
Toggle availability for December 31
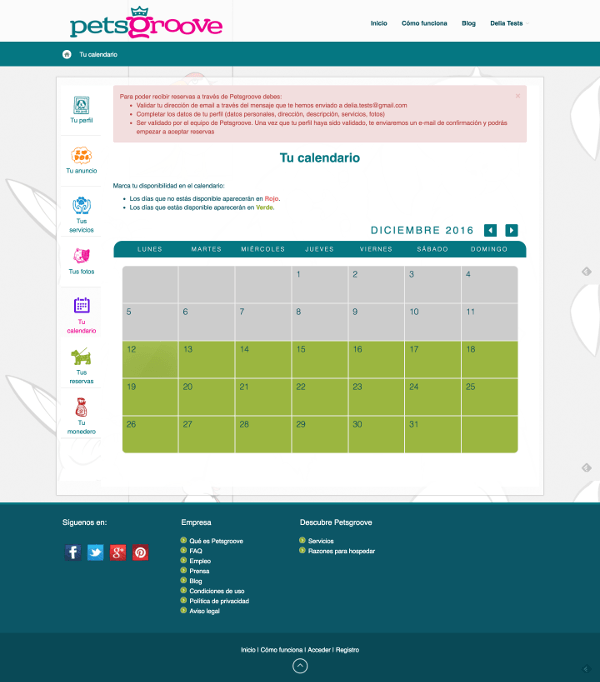(433, 434)
